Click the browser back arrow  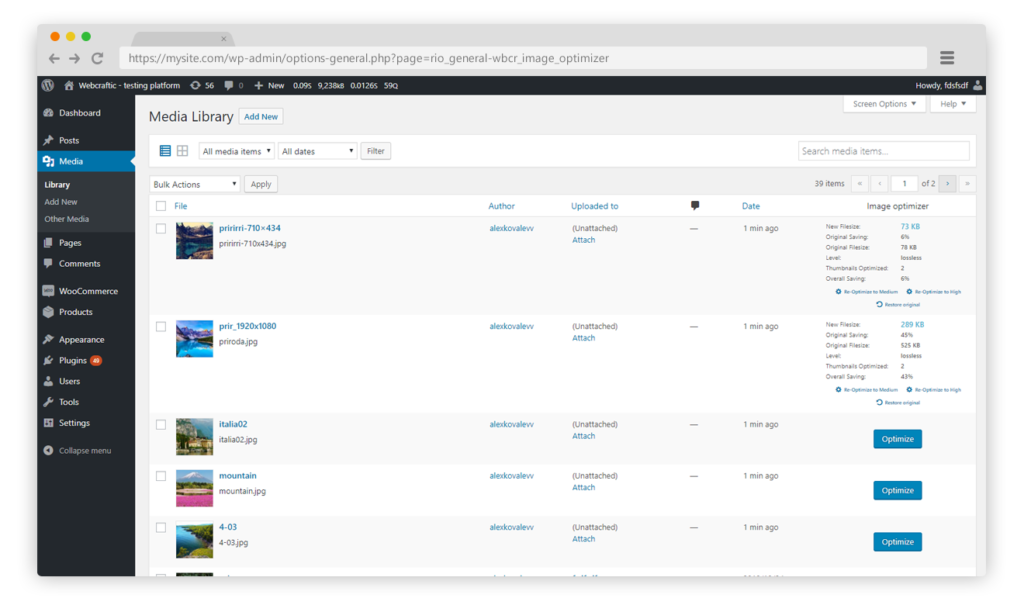(54, 58)
